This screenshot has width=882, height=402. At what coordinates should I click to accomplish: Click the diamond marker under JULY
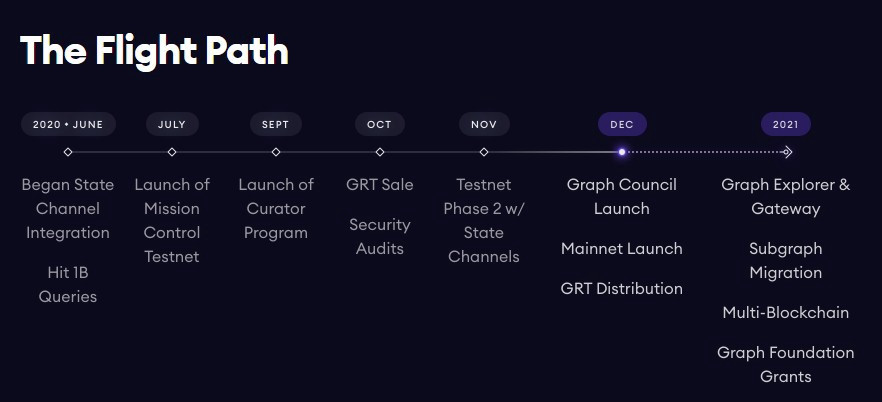coord(172,152)
